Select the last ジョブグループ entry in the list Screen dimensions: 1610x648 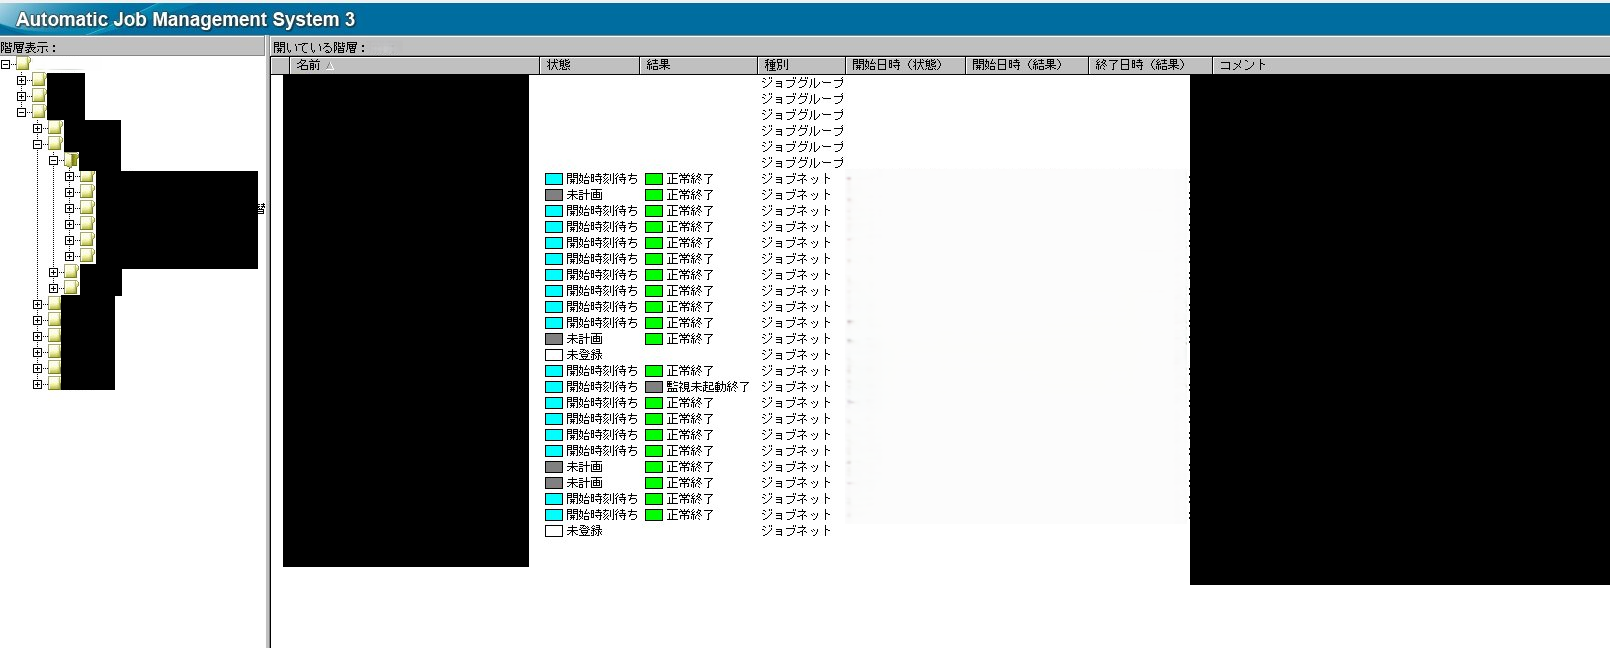802,163
